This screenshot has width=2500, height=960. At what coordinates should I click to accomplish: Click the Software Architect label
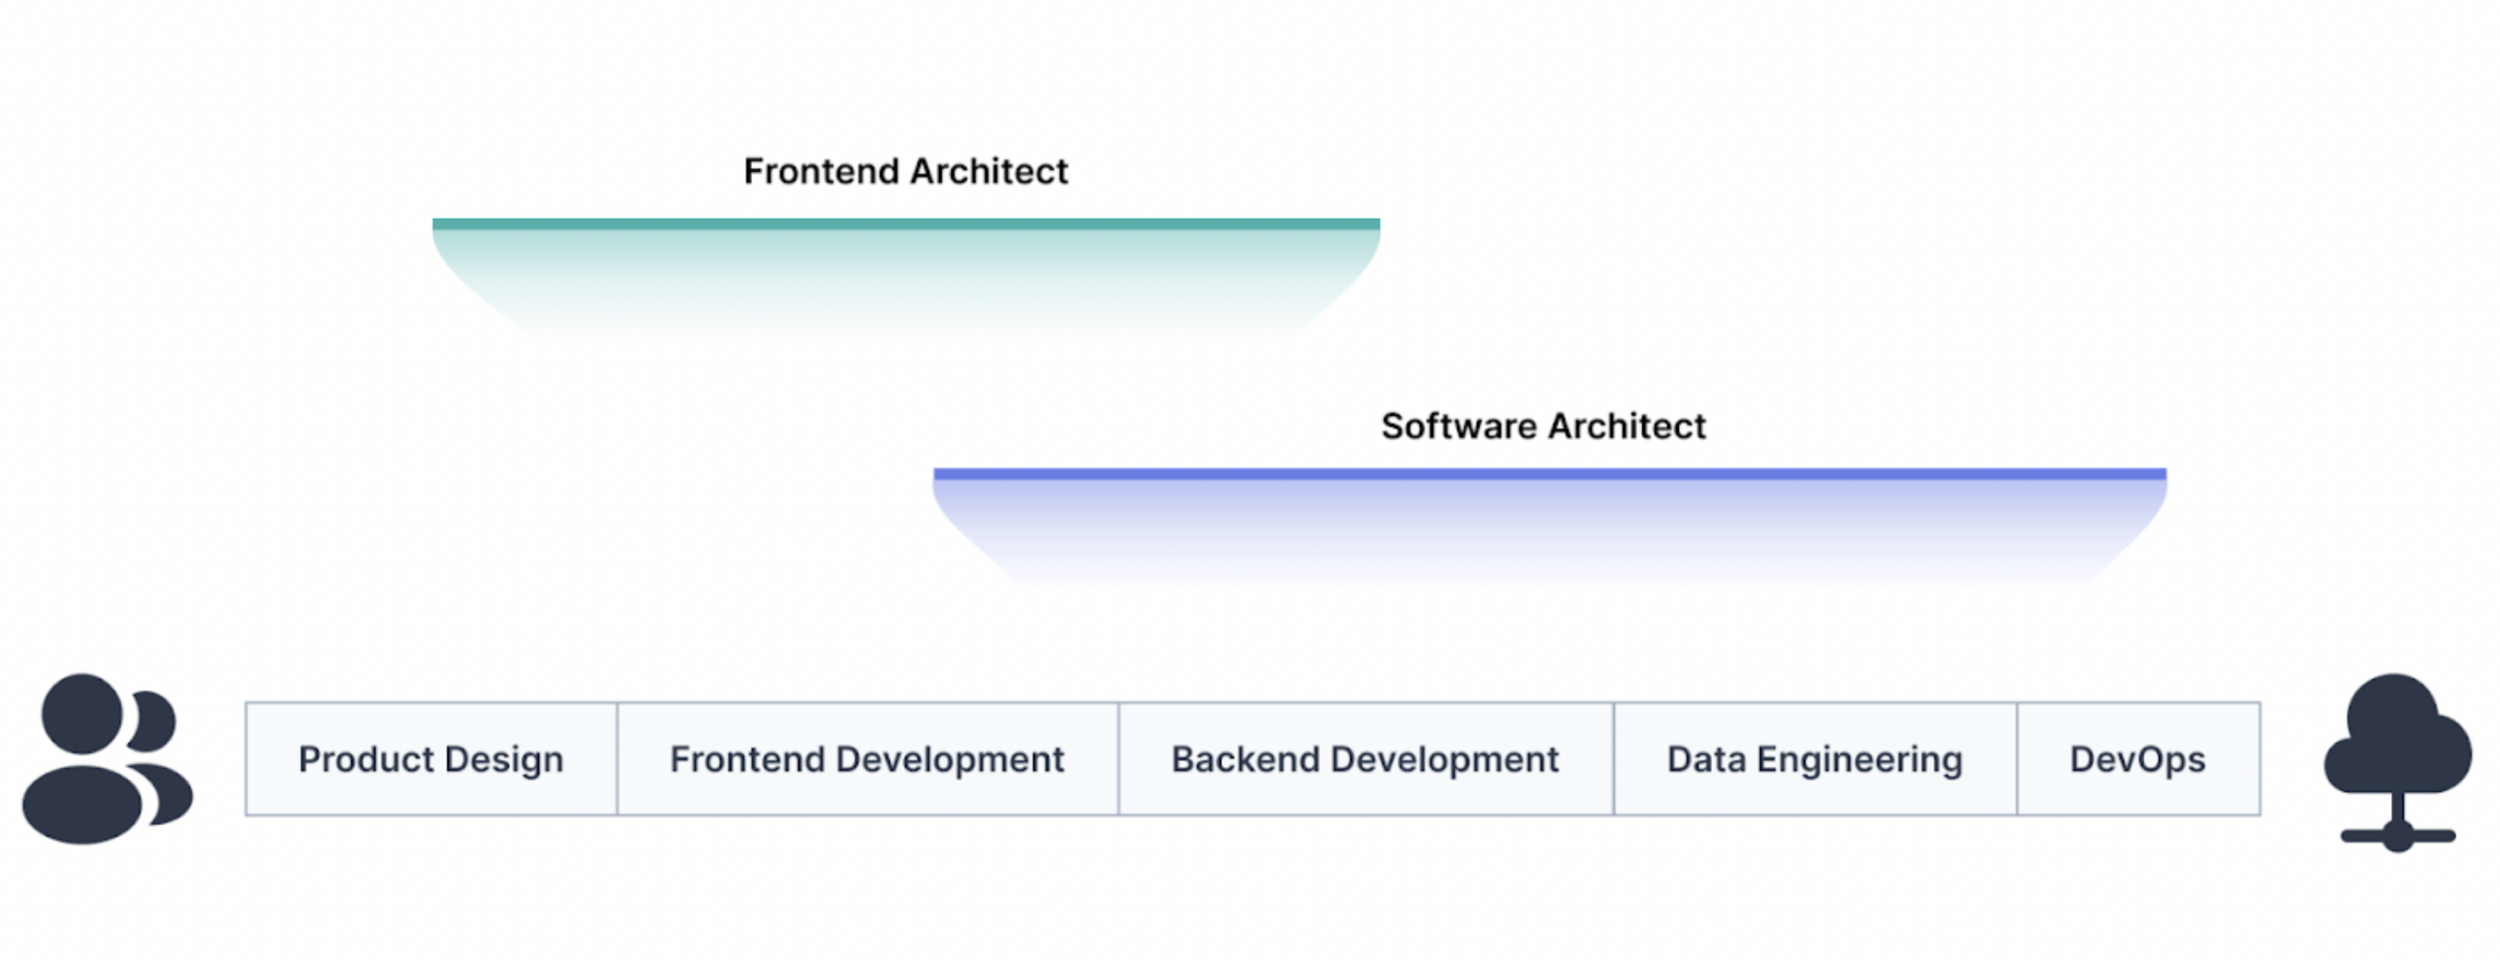tap(1543, 426)
